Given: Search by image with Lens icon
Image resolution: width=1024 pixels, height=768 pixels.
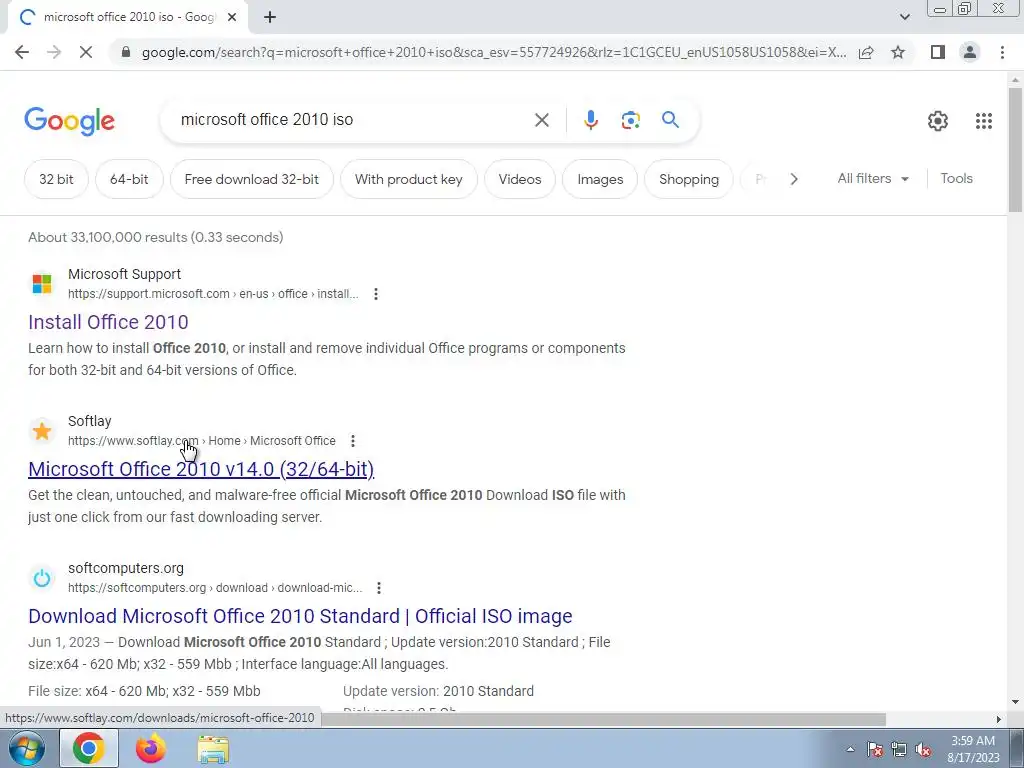Looking at the screenshot, I should (x=630, y=120).
